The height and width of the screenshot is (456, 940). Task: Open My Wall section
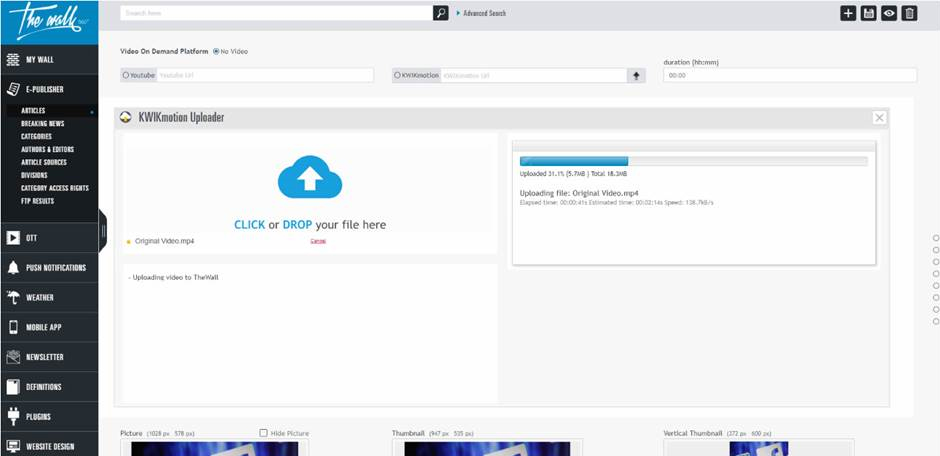[x=49, y=59]
